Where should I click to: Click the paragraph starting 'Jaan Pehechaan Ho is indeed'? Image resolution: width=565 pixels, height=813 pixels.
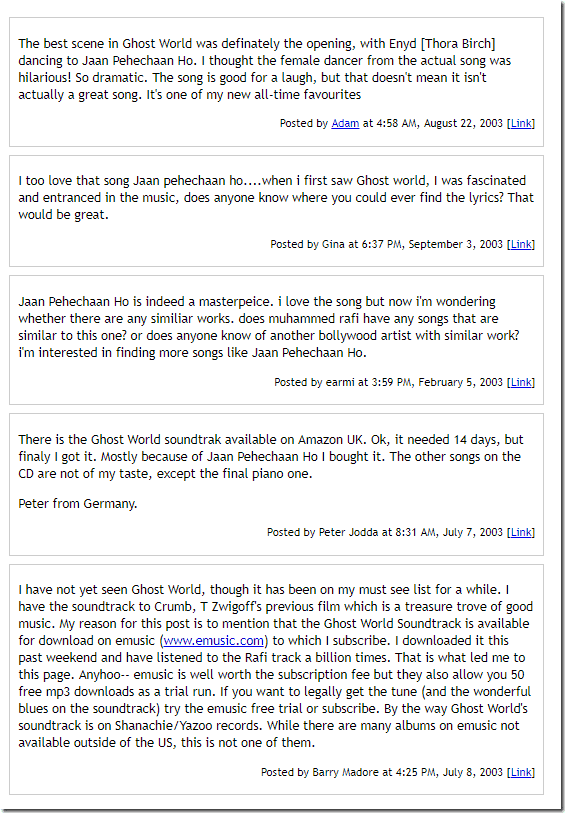pyautogui.click(x=269, y=327)
